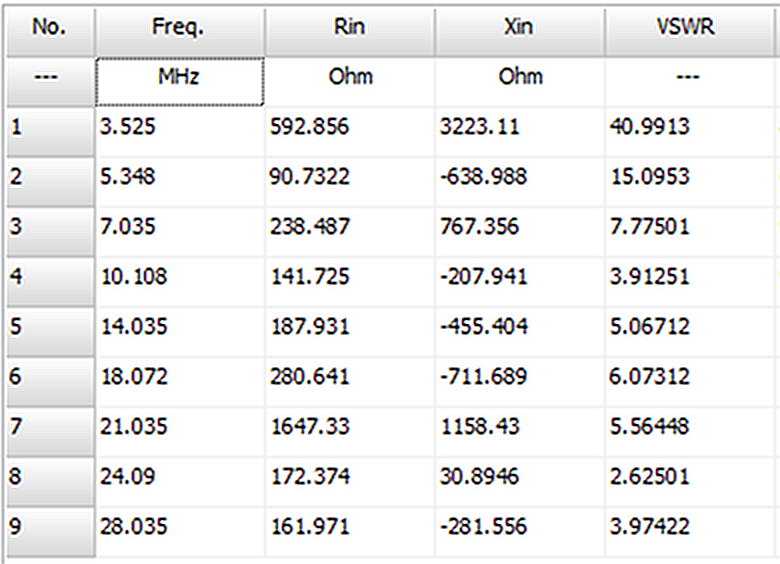
Task: Click Rin value 280.641
Action: [350, 381]
